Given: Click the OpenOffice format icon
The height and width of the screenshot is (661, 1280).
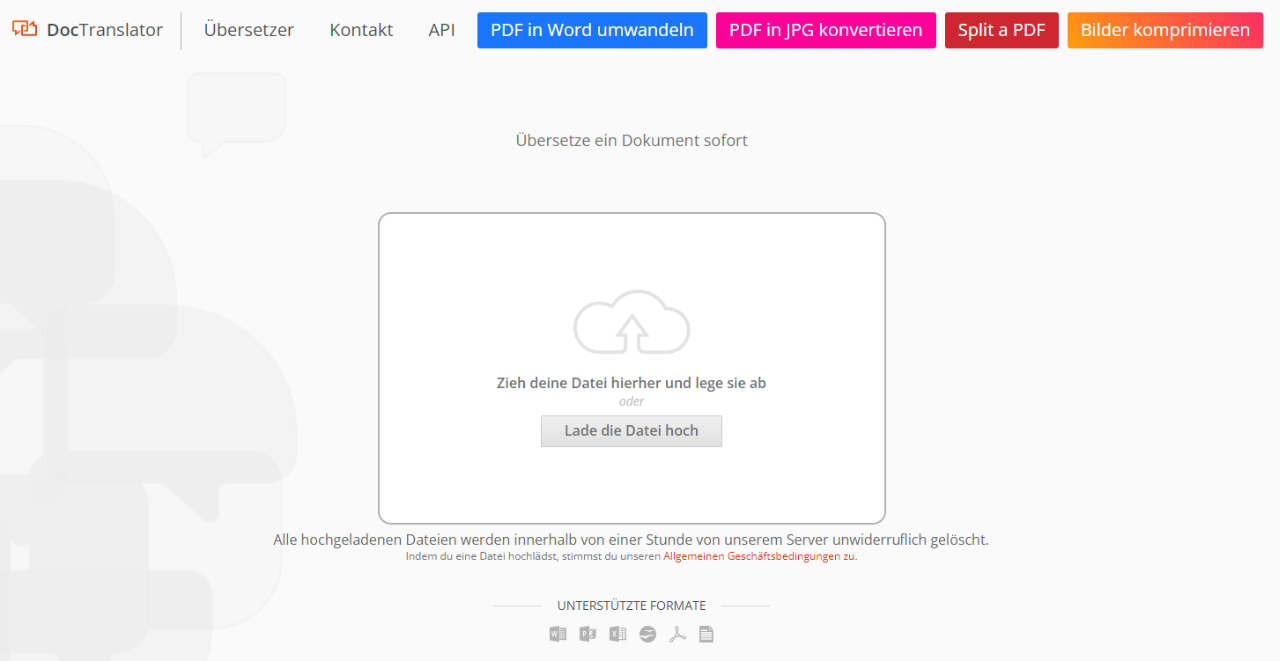Looking at the screenshot, I should [648, 634].
